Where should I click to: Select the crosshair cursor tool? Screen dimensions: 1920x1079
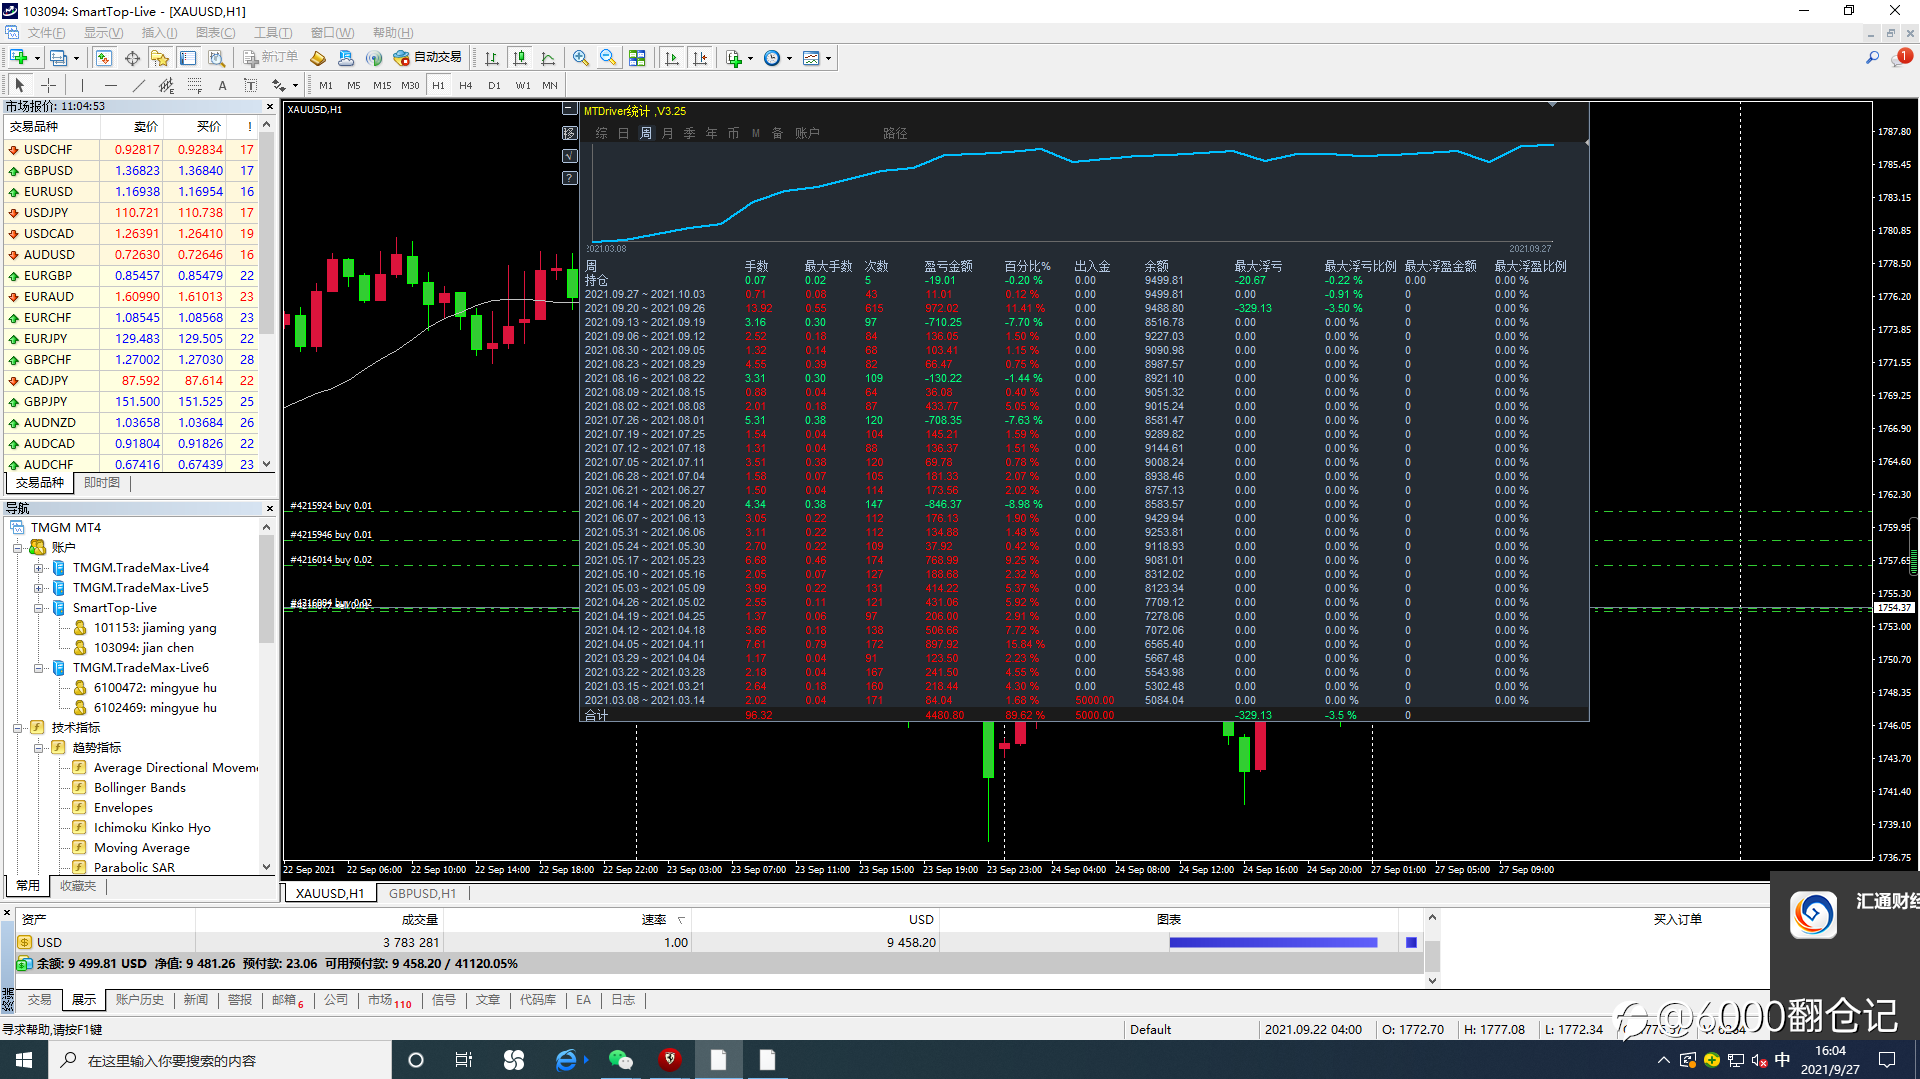click(48, 86)
